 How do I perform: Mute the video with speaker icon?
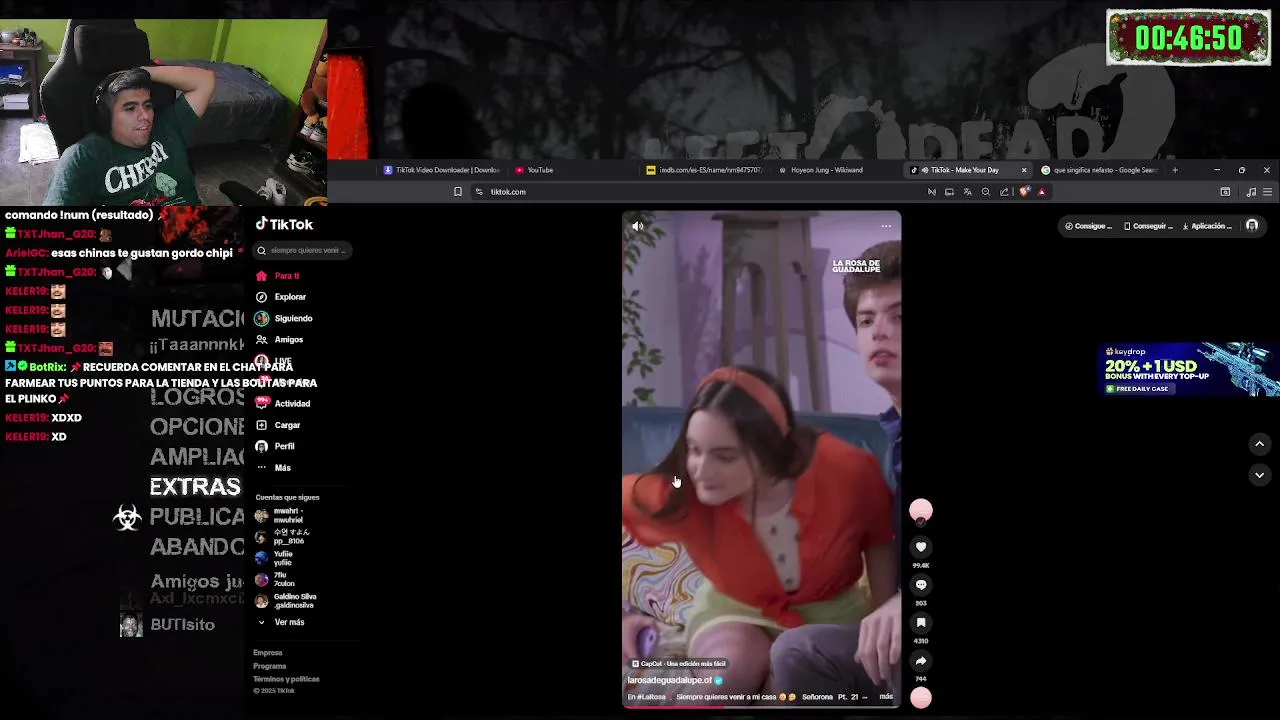coord(637,226)
